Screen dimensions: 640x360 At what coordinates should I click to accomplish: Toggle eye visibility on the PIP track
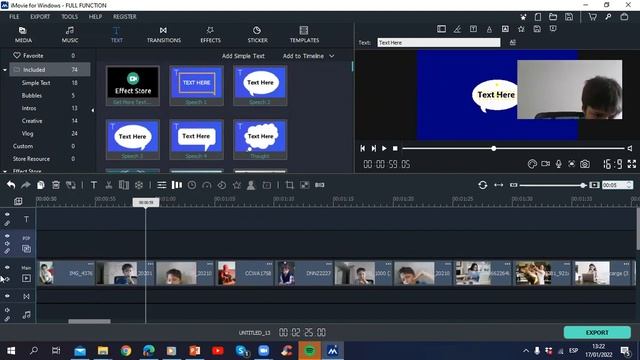7,236
